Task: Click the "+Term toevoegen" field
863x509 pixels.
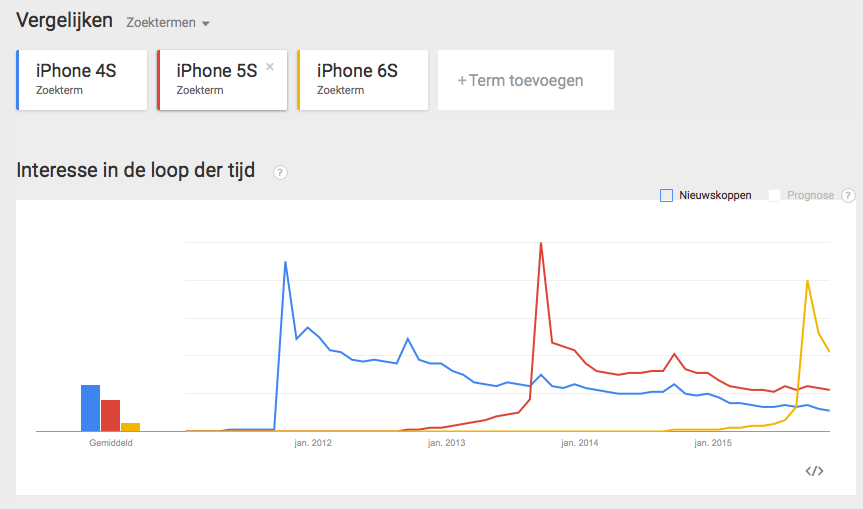Action: [525, 80]
